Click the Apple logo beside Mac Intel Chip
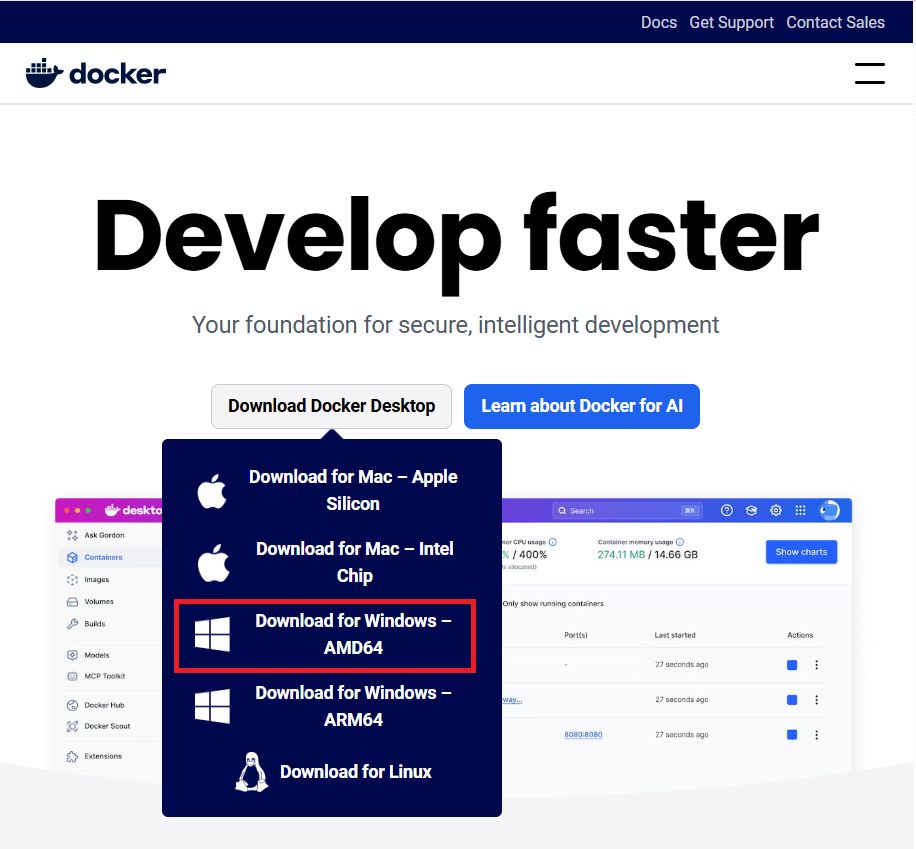Screen dimensions: 916x849 tap(212, 562)
